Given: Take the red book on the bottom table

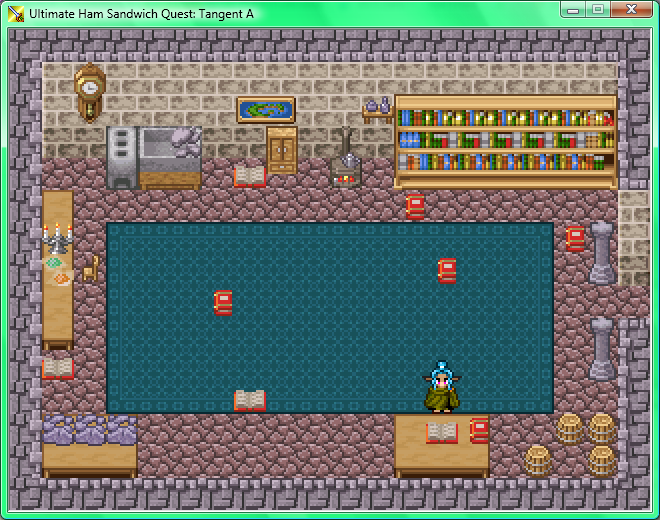Looking at the screenshot, I should 479,430.
